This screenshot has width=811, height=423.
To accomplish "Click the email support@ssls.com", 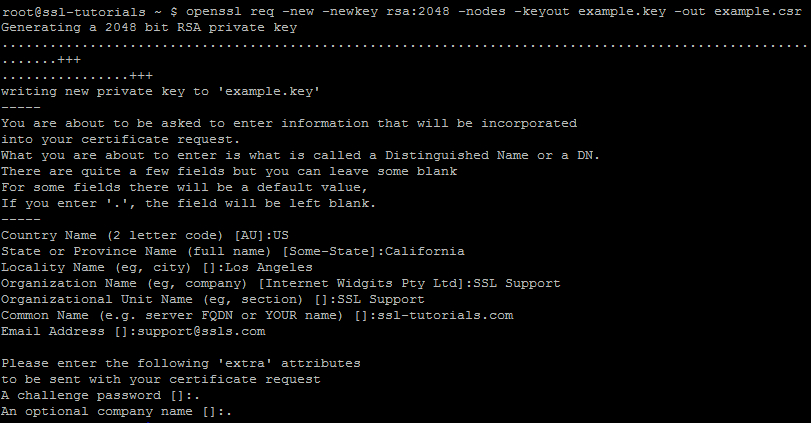I will pos(201,331).
